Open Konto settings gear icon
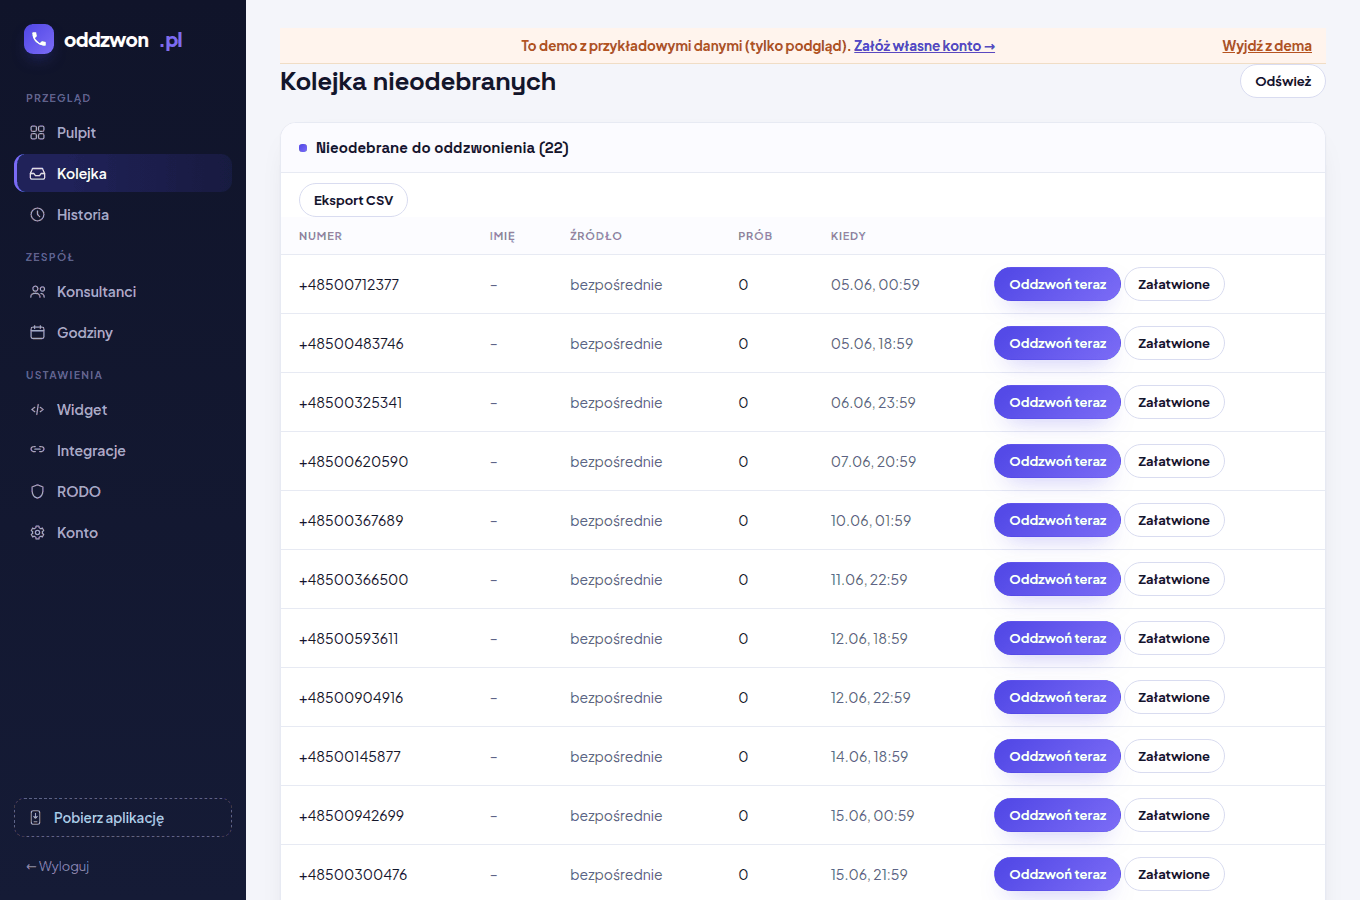The height and width of the screenshot is (900, 1360). (x=38, y=533)
